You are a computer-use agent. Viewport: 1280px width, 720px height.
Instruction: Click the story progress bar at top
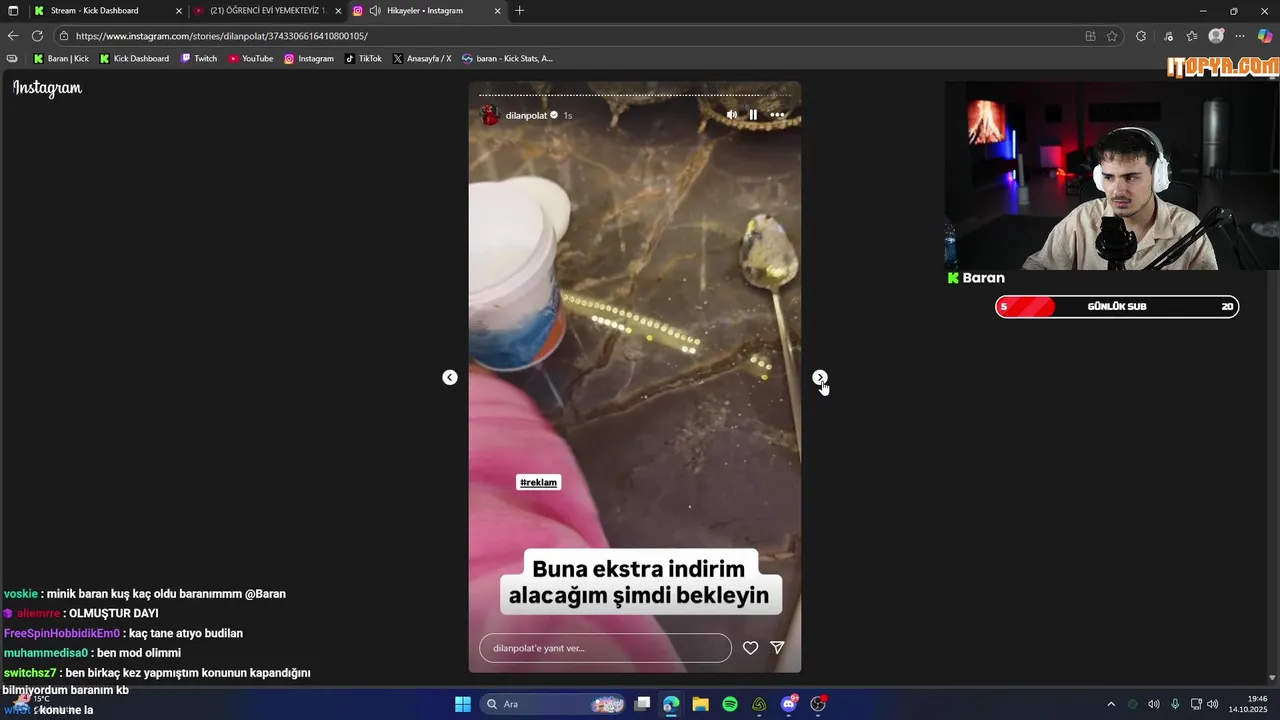[634, 95]
